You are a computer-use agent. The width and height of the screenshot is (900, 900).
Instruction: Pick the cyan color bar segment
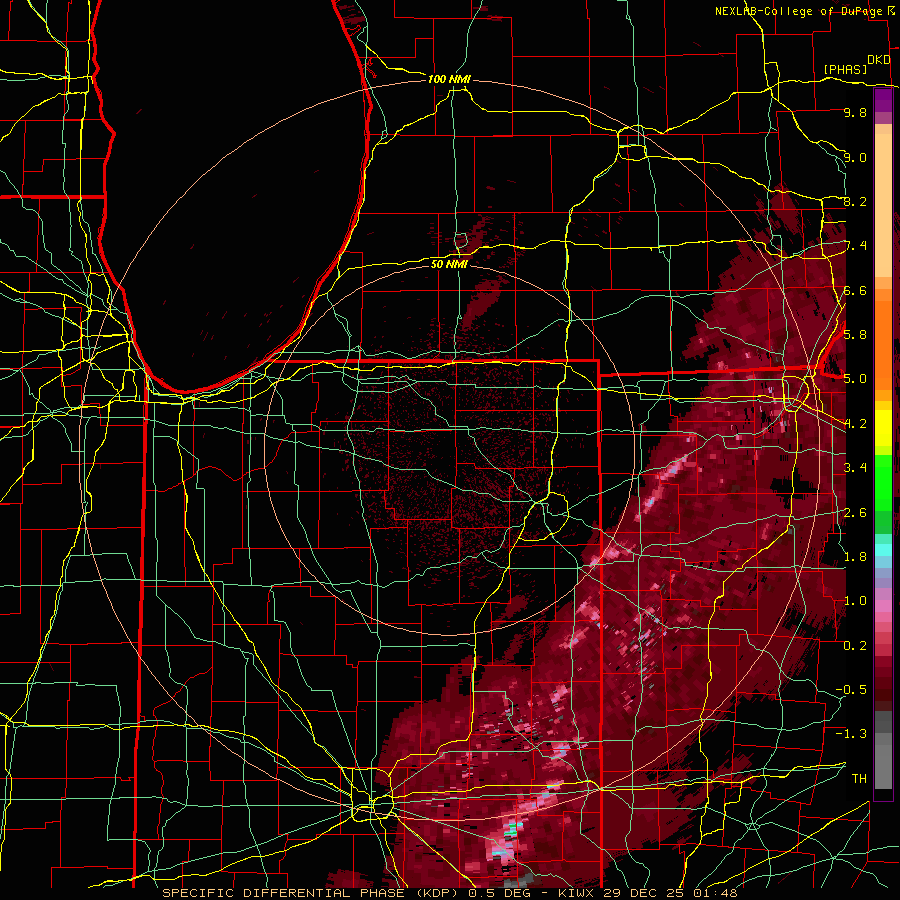pyautogui.click(x=883, y=550)
